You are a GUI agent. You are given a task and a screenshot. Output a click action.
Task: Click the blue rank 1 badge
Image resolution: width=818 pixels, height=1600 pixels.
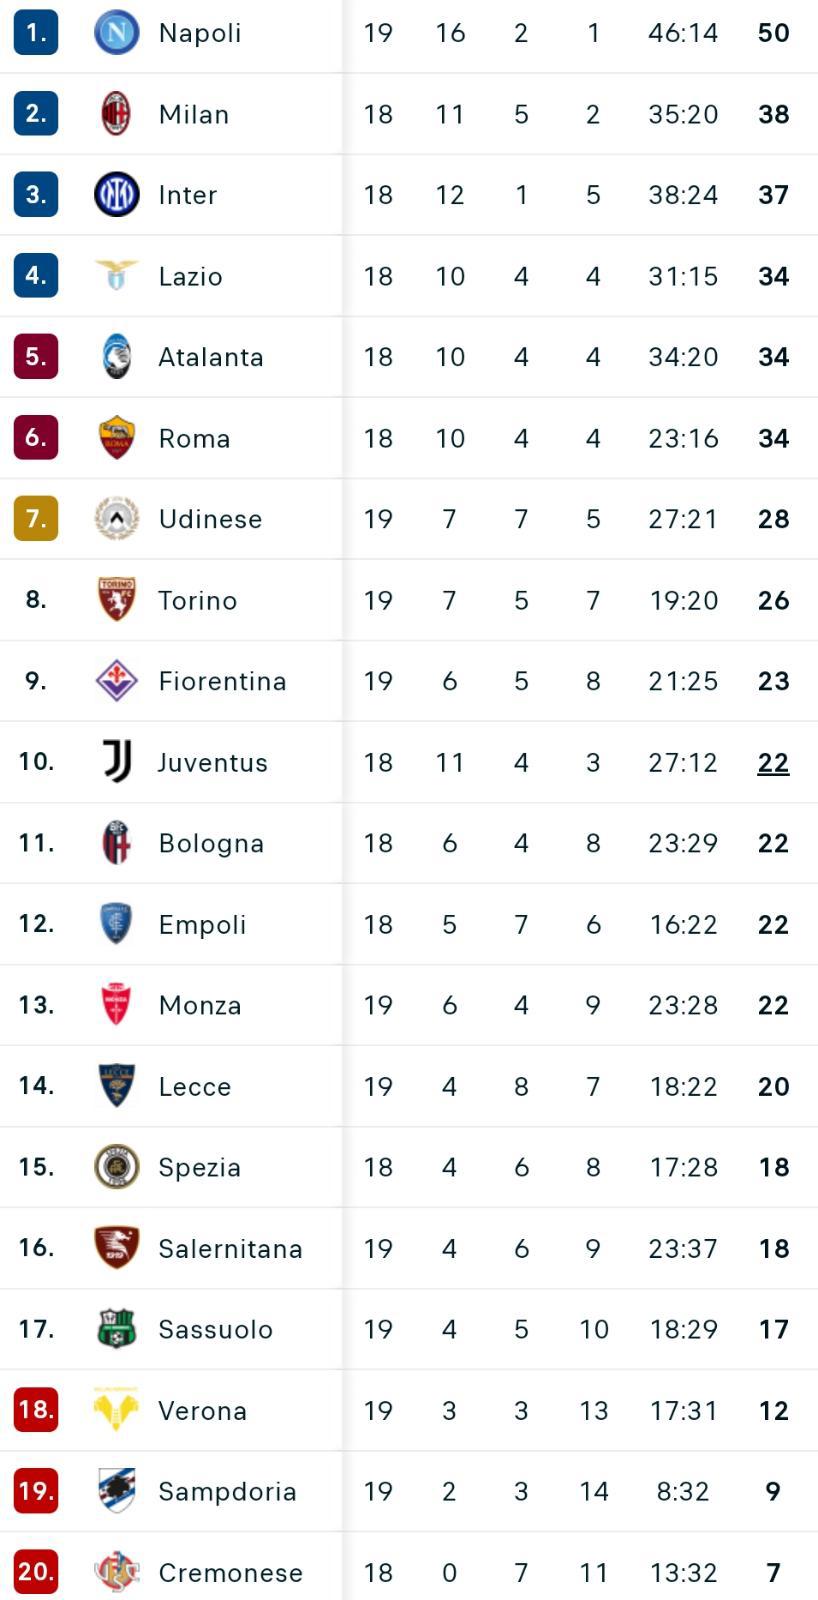point(36,33)
